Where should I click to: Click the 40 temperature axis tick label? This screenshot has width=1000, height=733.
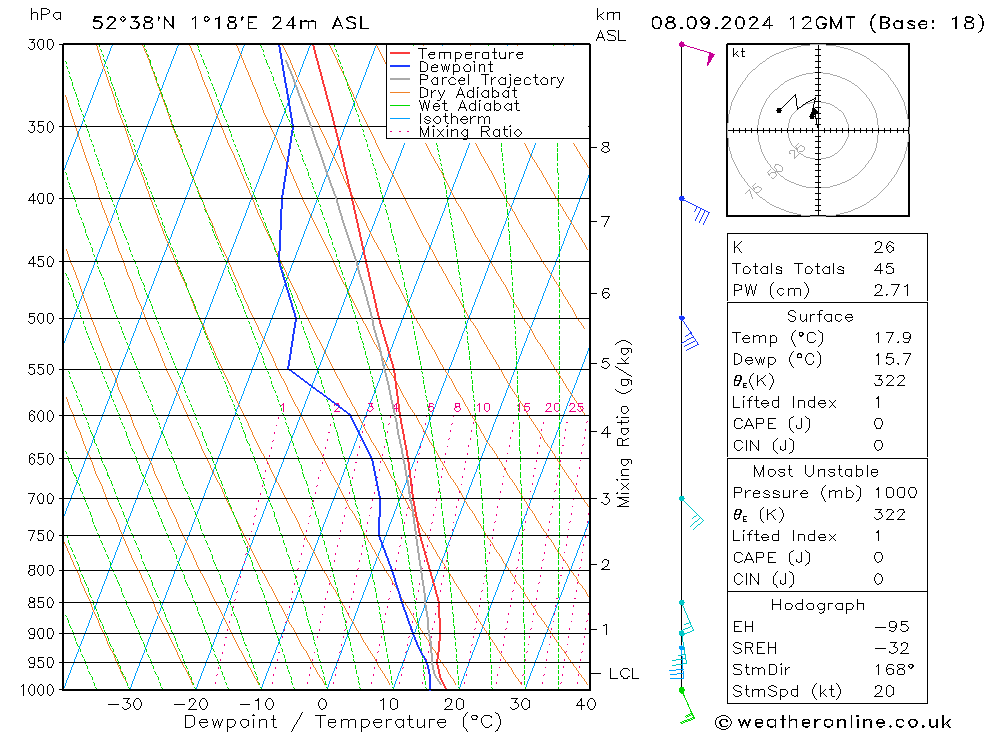585,704
